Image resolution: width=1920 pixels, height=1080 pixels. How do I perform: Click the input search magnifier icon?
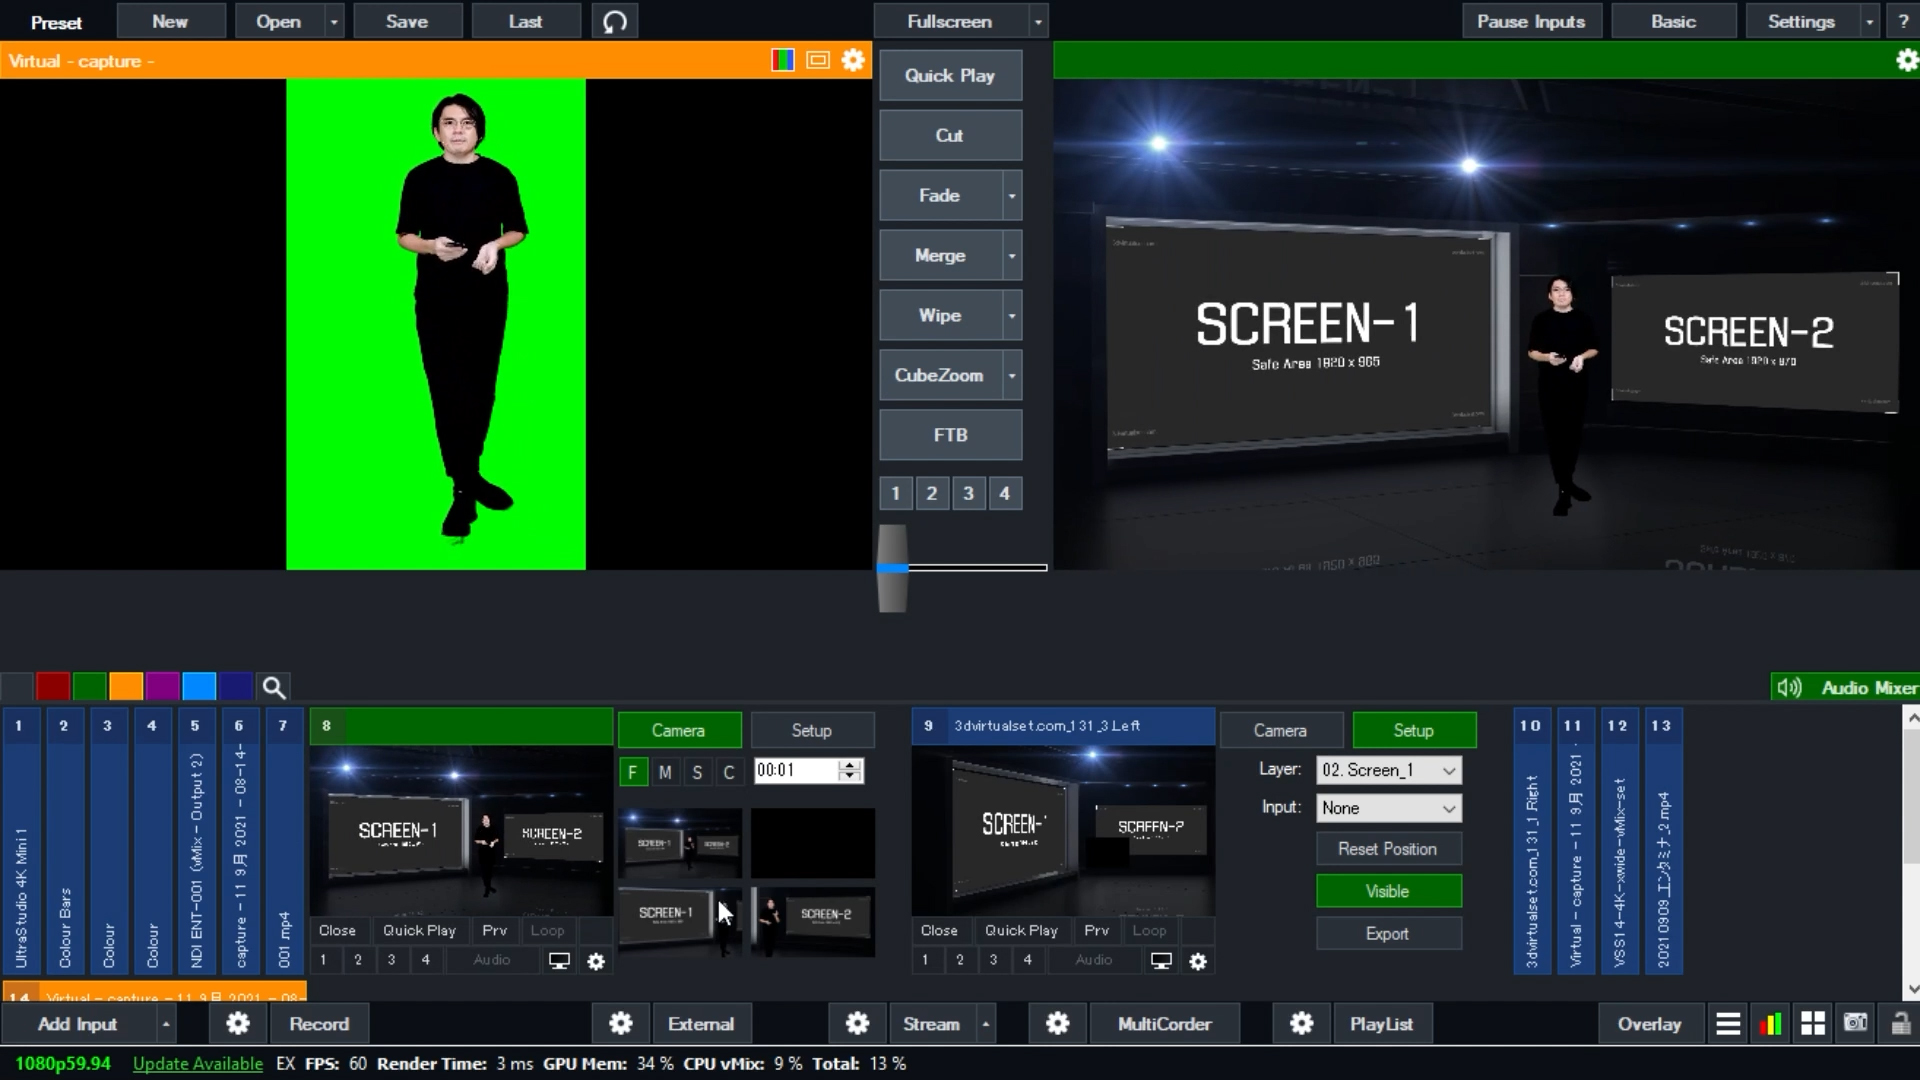tap(273, 688)
